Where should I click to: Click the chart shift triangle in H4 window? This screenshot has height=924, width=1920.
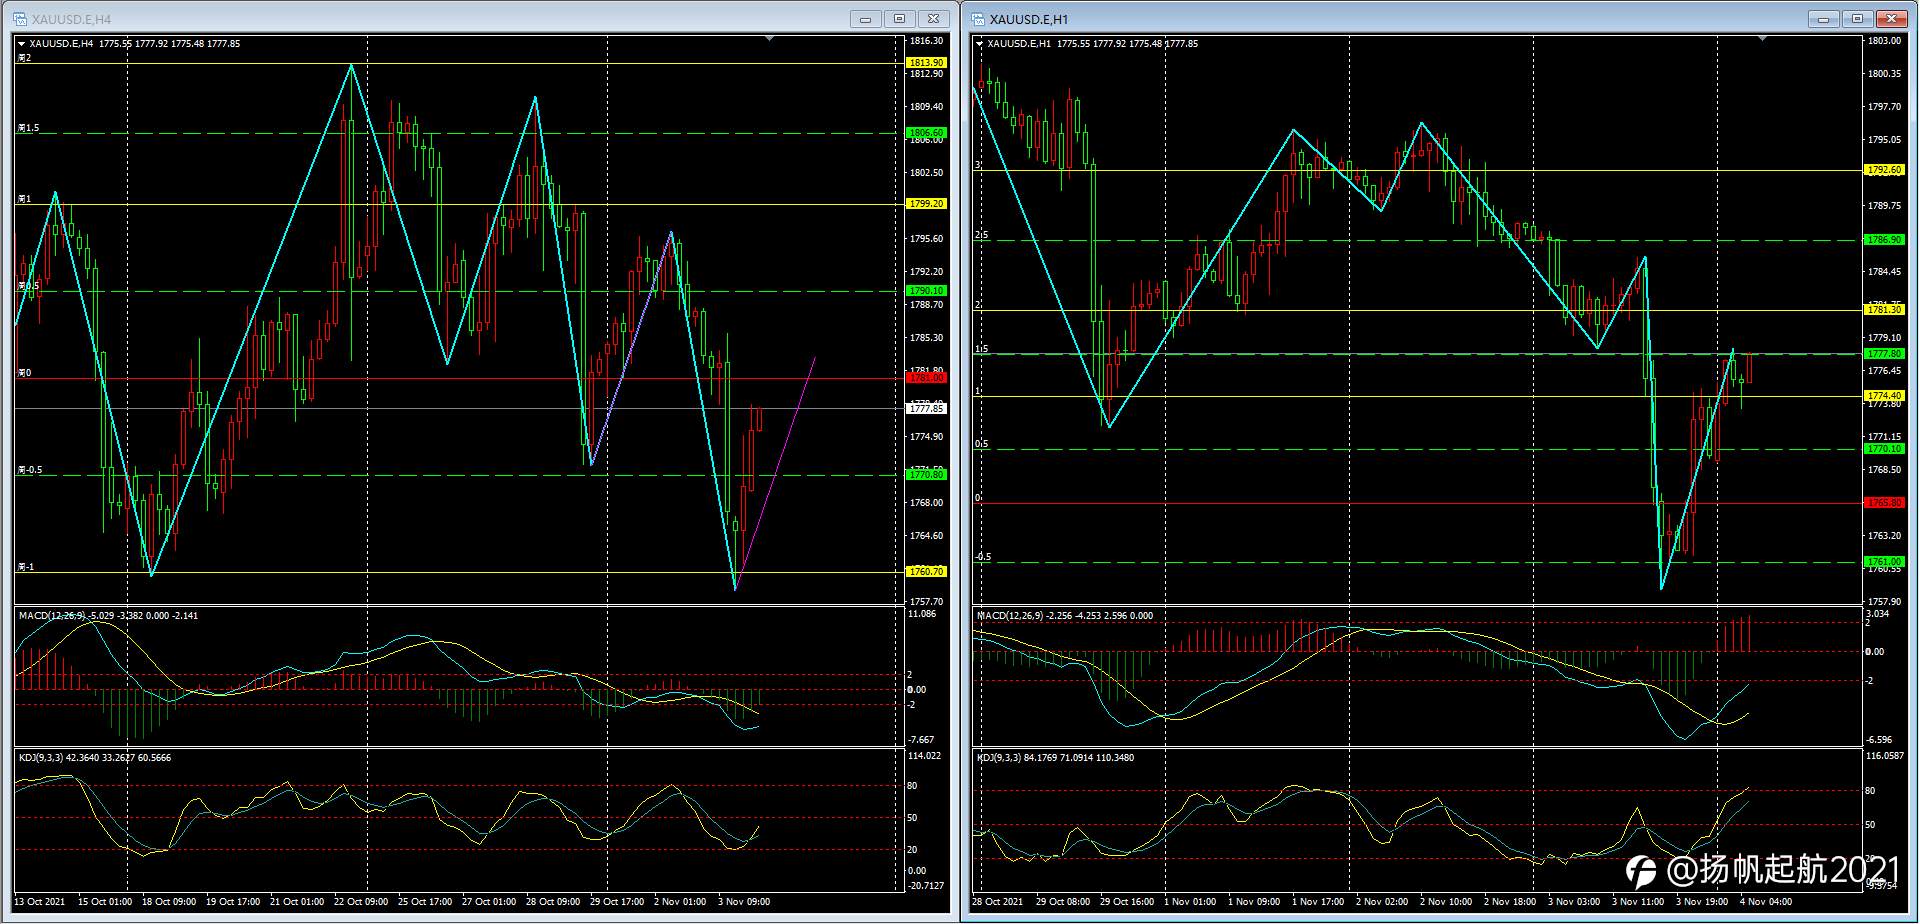pyautogui.click(x=769, y=39)
